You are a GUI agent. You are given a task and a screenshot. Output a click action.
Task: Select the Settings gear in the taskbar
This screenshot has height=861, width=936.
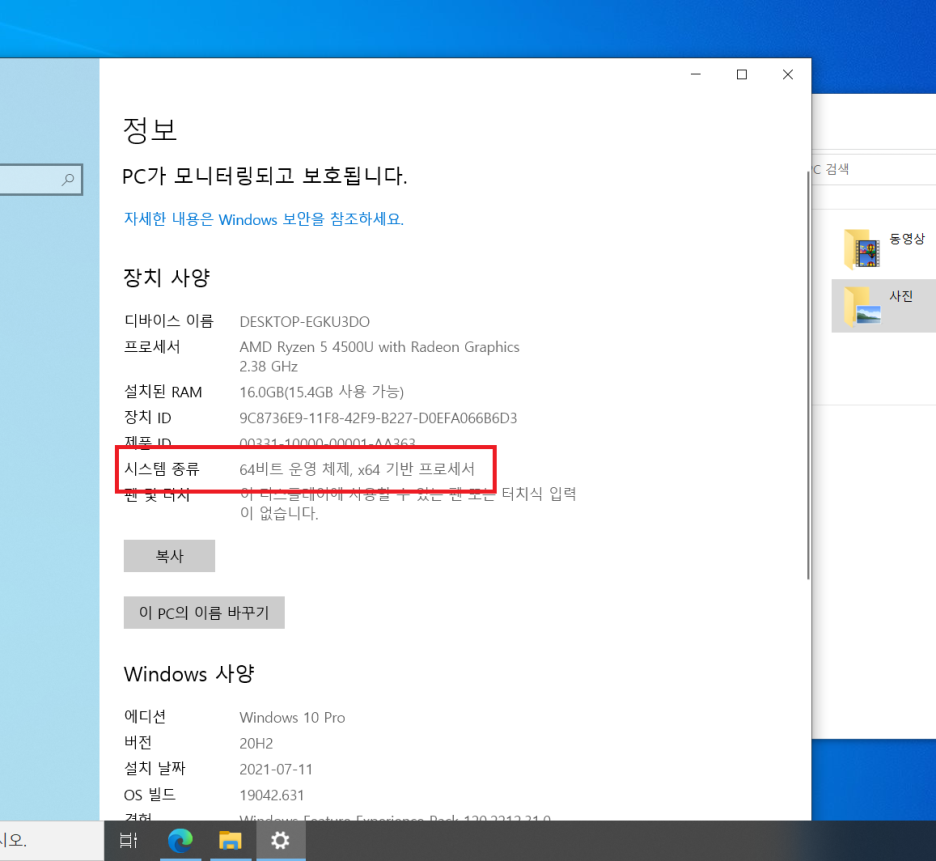(280, 841)
